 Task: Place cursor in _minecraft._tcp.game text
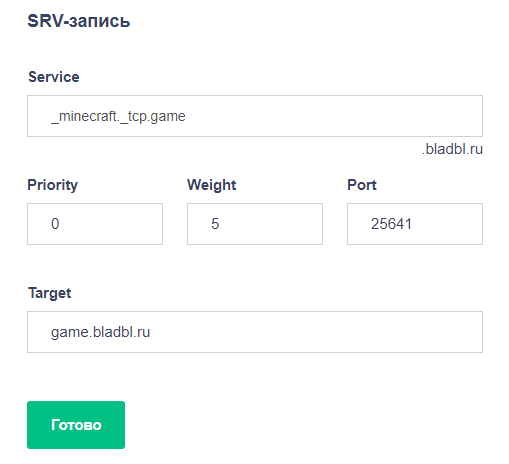[118, 116]
